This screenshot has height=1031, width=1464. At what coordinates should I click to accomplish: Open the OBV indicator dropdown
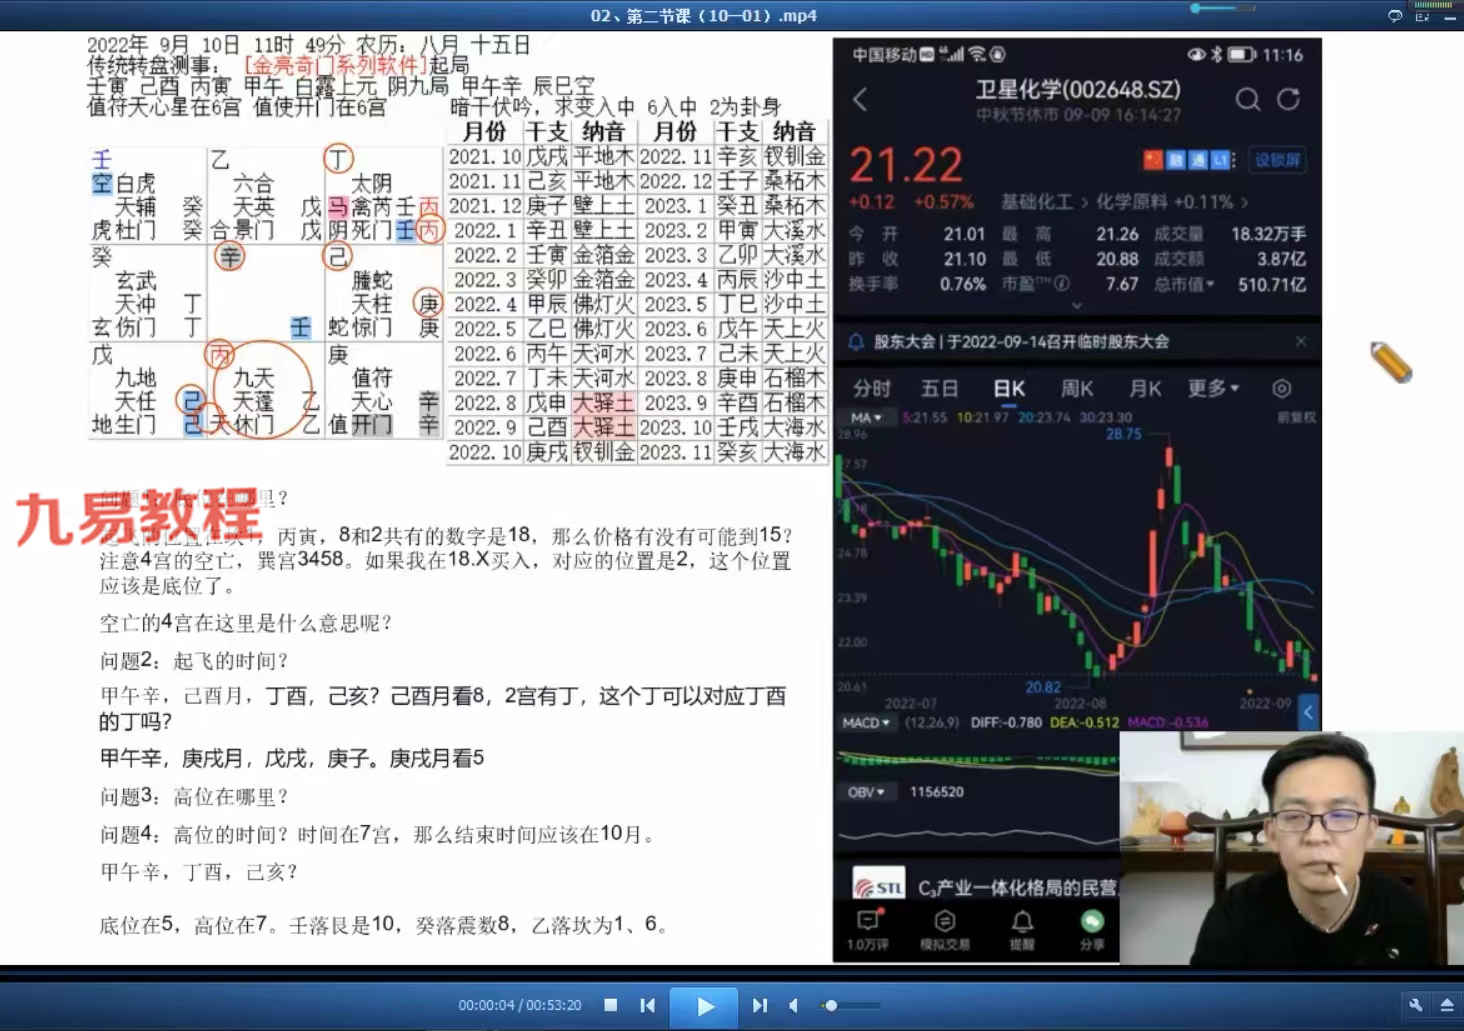click(x=866, y=792)
